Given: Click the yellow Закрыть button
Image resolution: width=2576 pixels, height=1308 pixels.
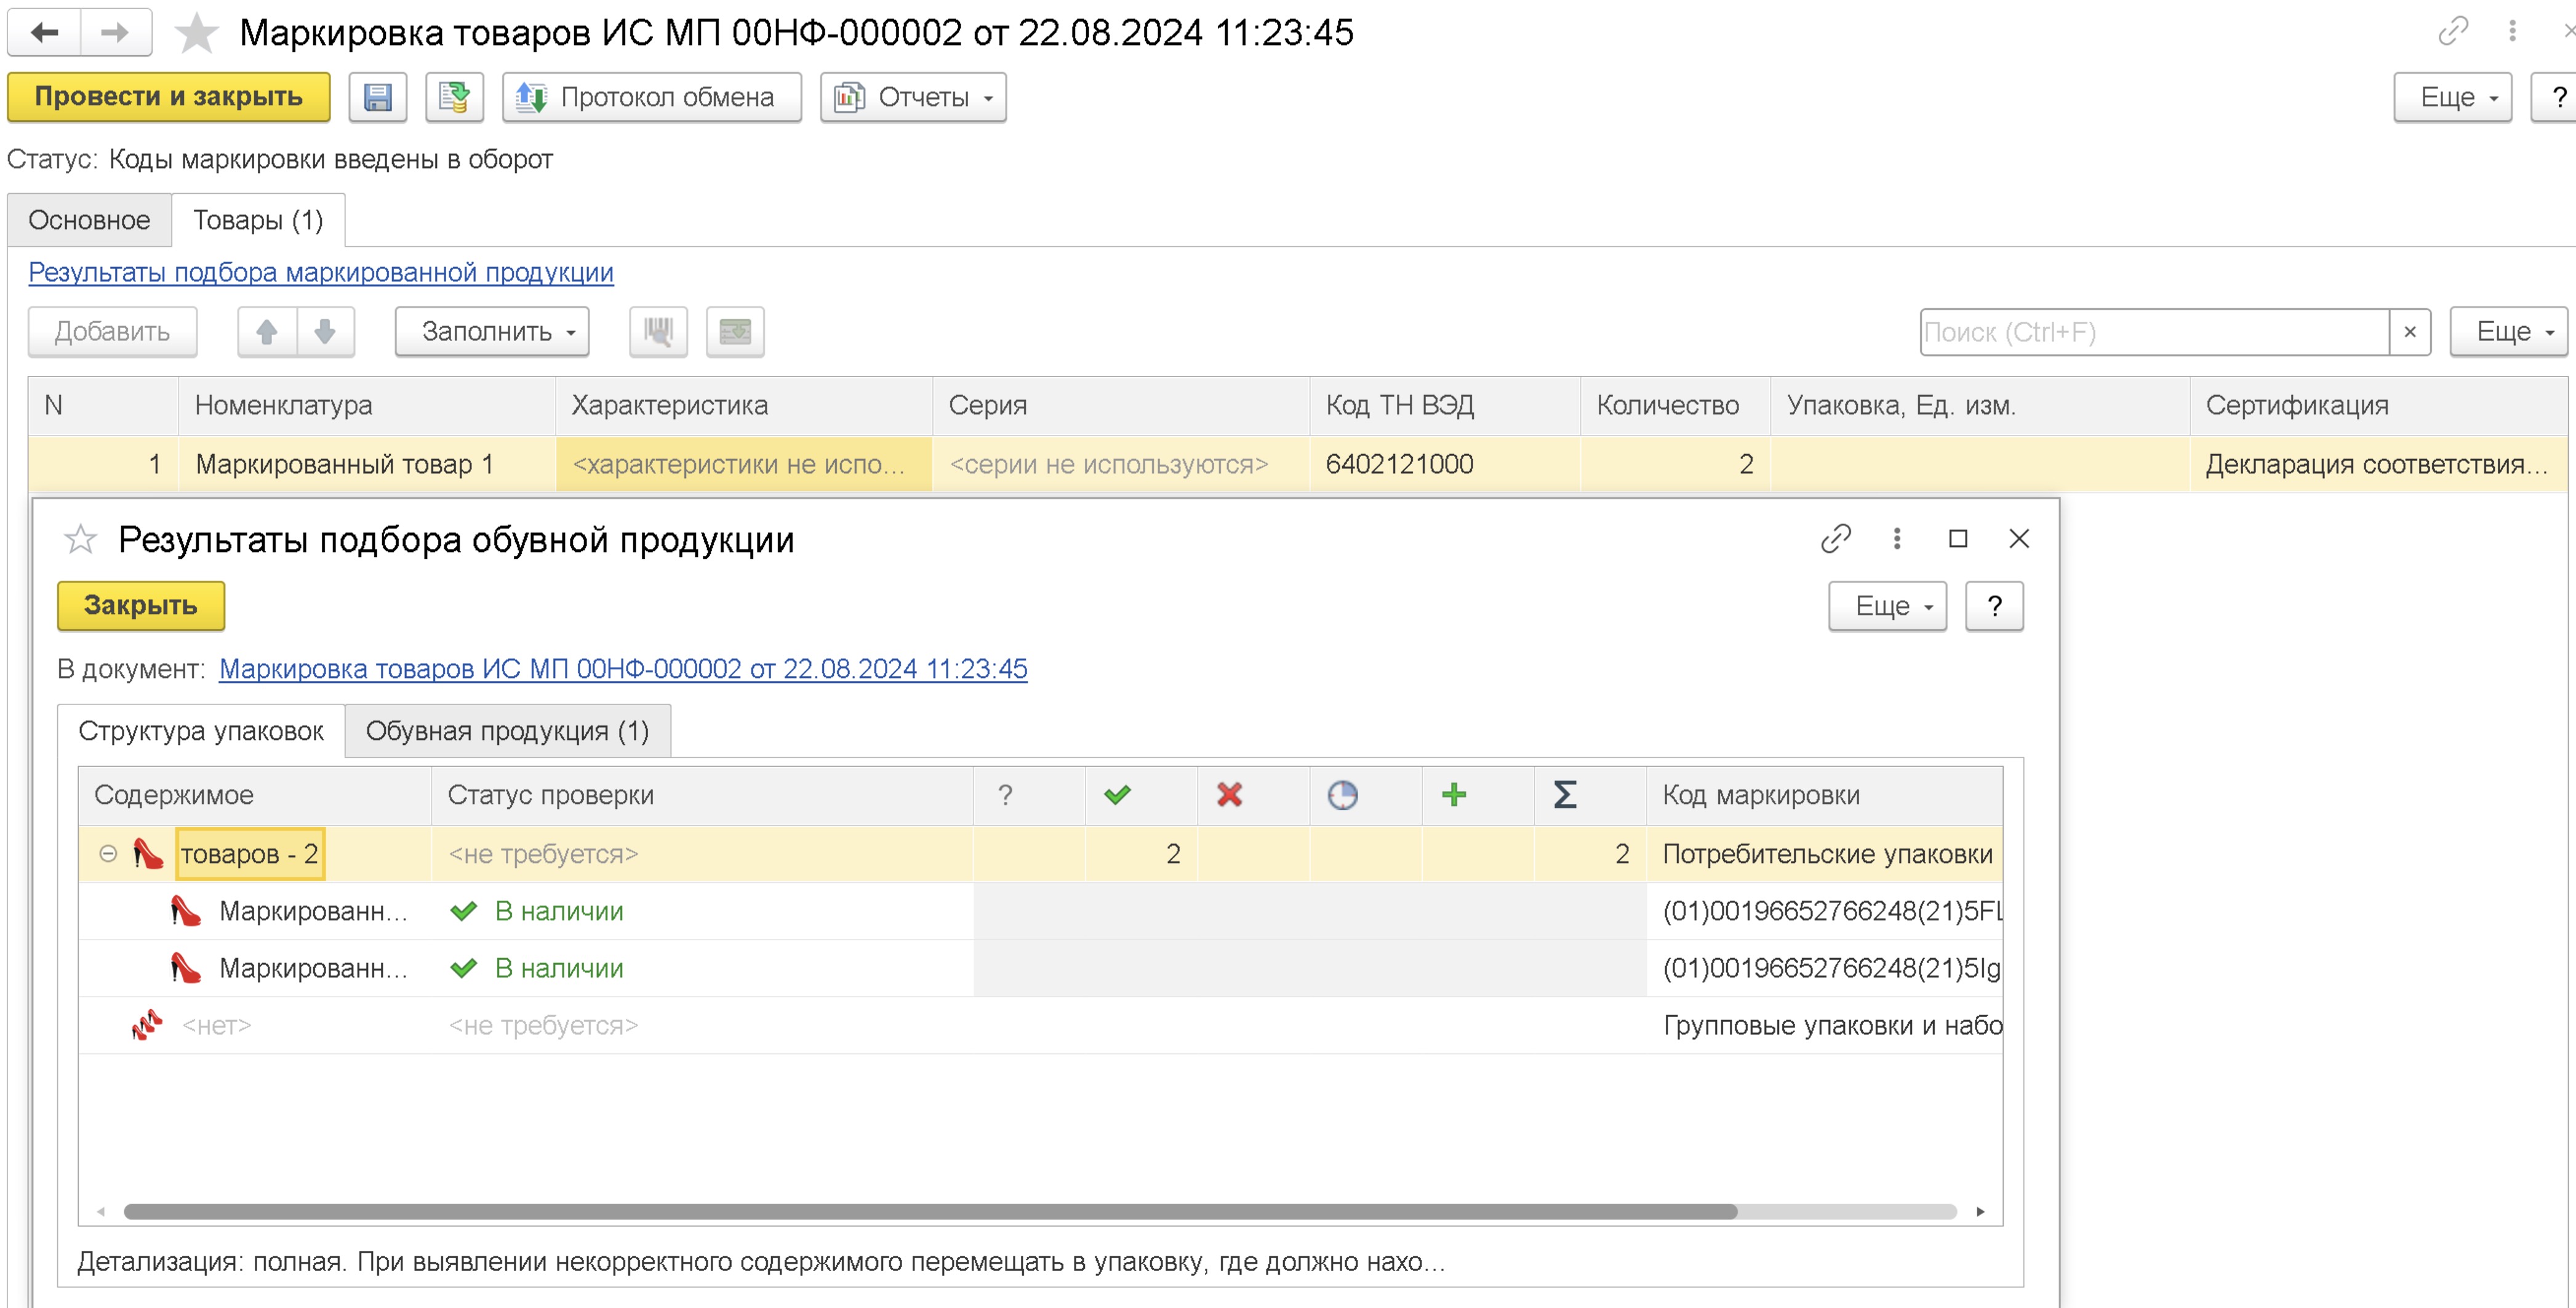Looking at the screenshot, I should pyautogui.click(x=141, y=606).
